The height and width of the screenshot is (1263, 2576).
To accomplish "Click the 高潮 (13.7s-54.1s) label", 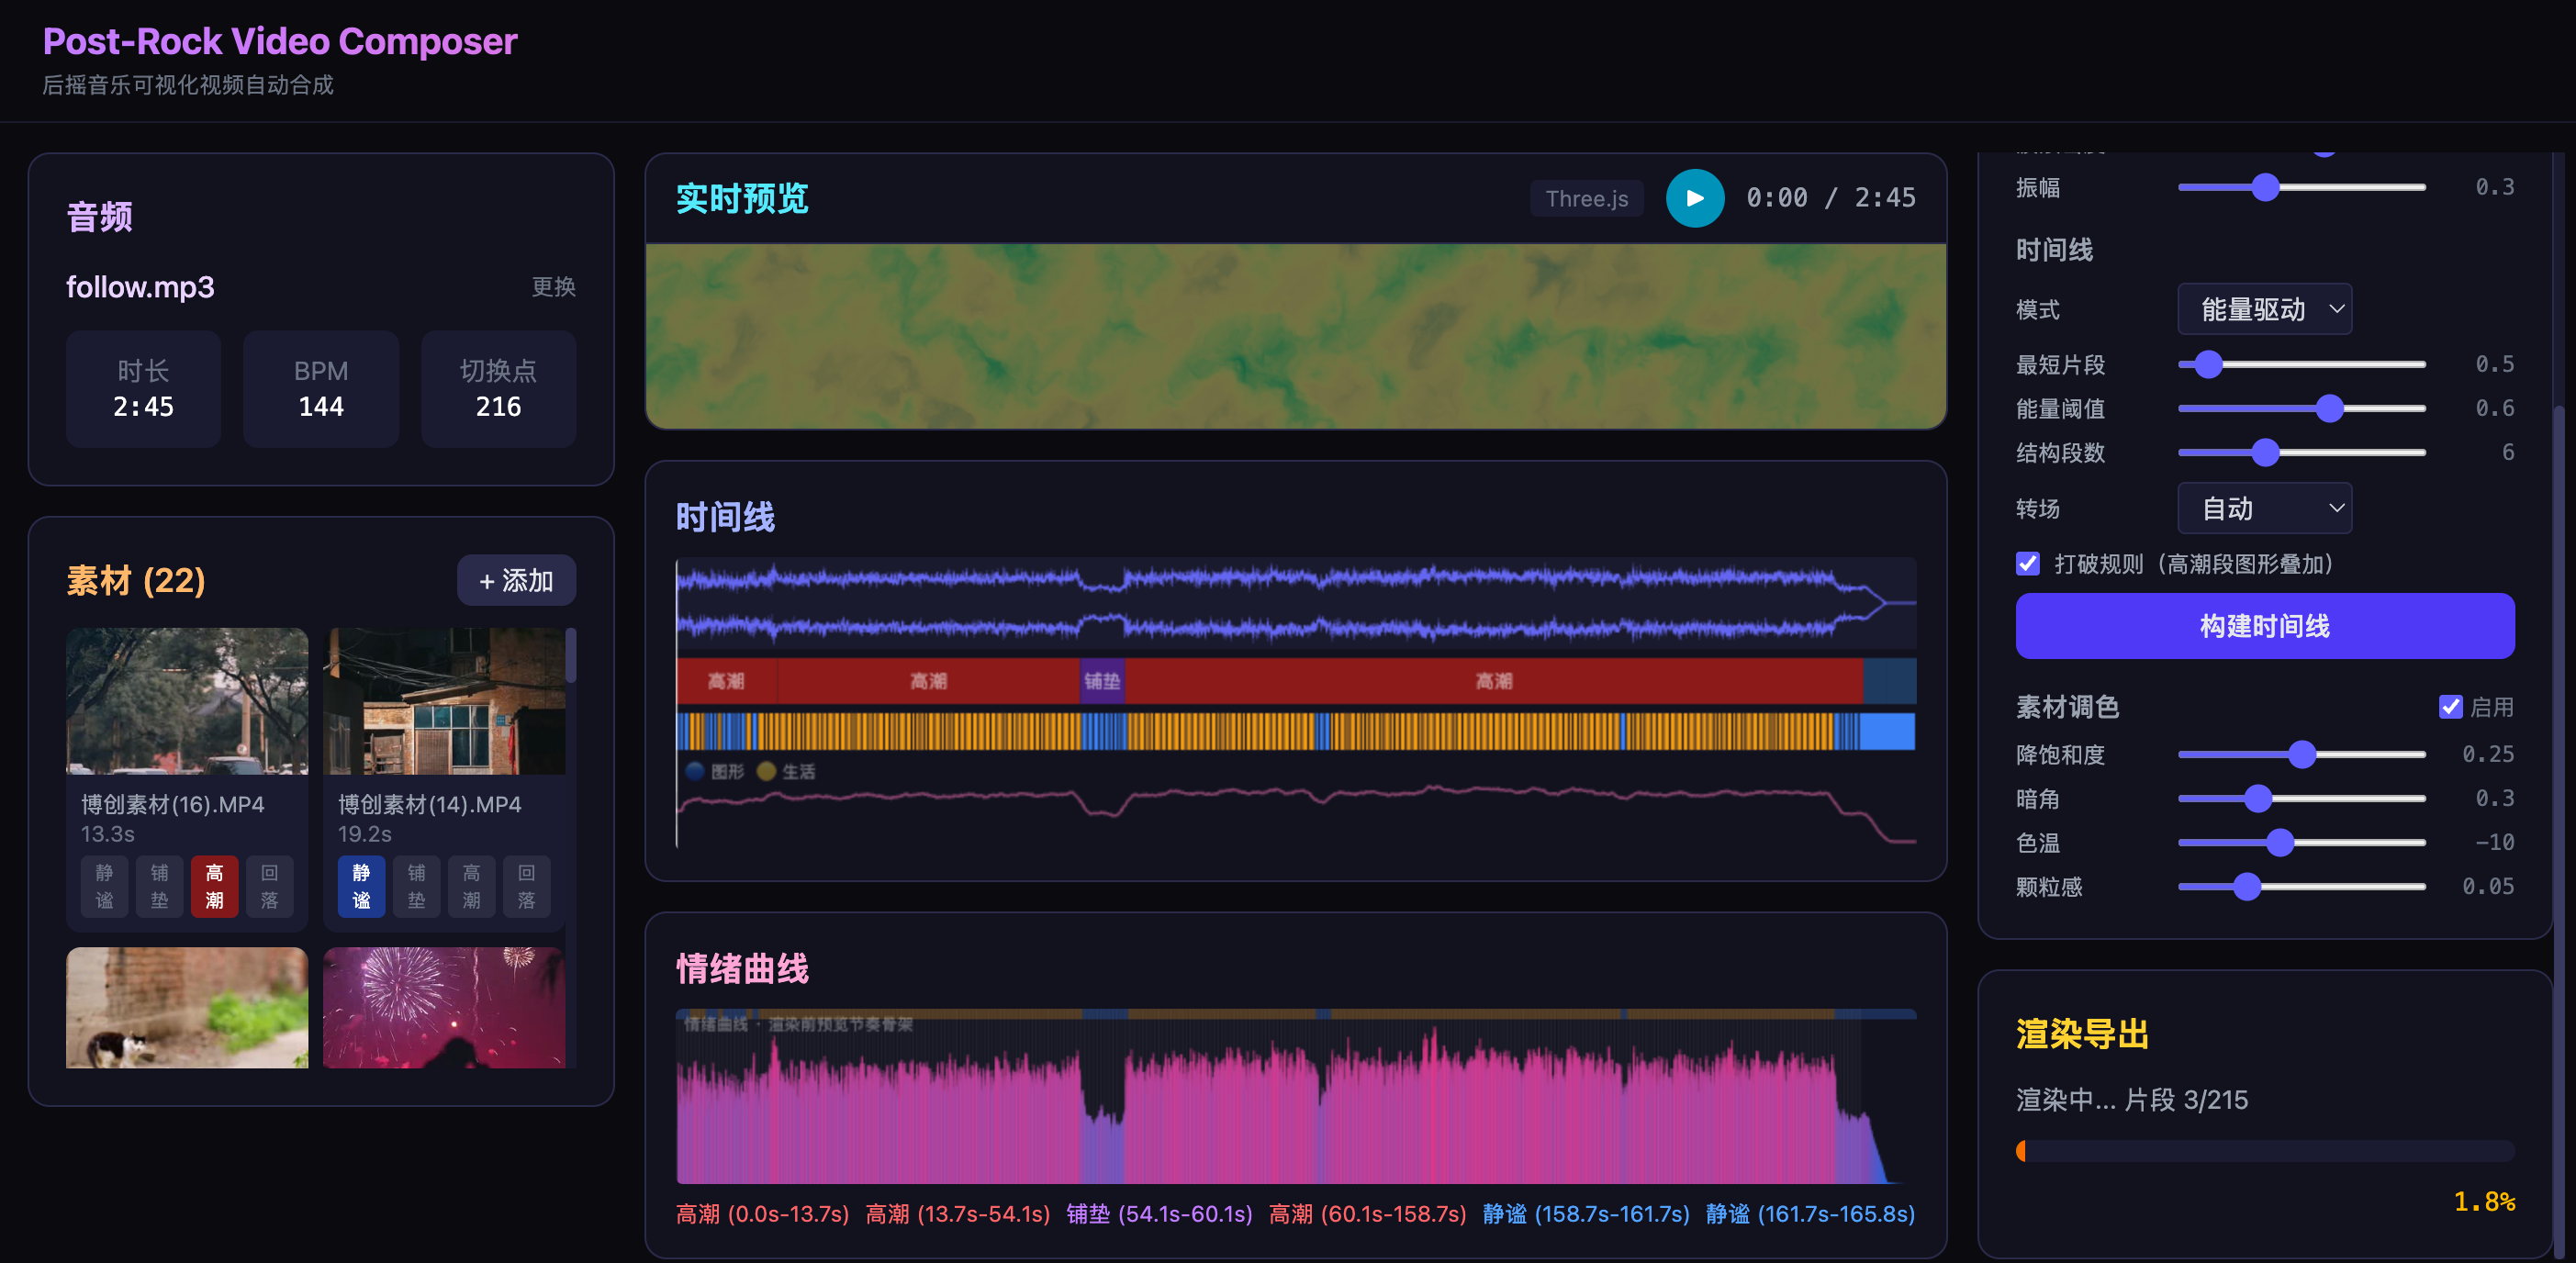I will 957,1213.
